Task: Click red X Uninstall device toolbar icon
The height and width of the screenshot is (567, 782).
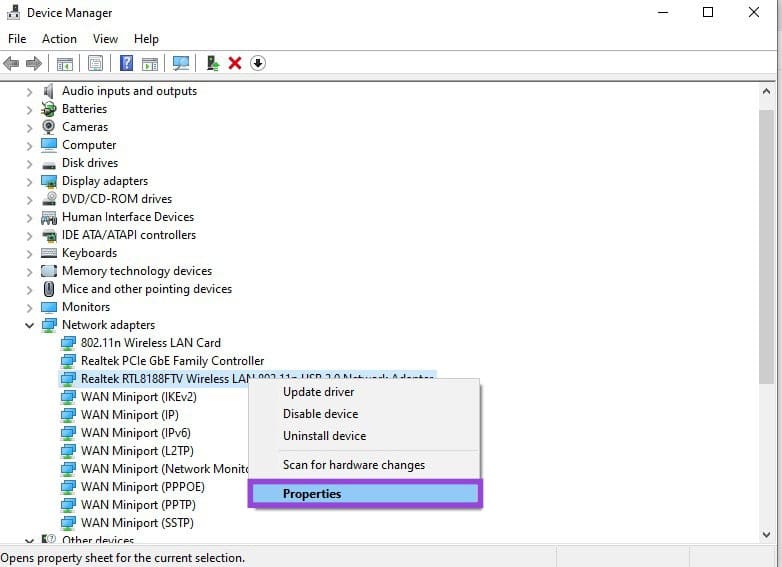Action: point(235,63)
